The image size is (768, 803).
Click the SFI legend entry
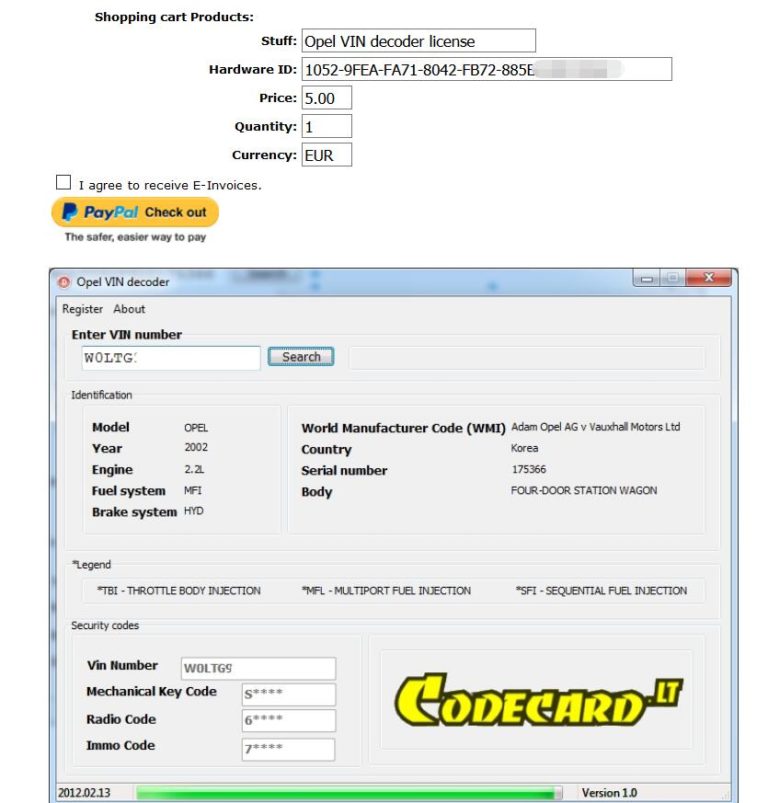pos(601,590)
